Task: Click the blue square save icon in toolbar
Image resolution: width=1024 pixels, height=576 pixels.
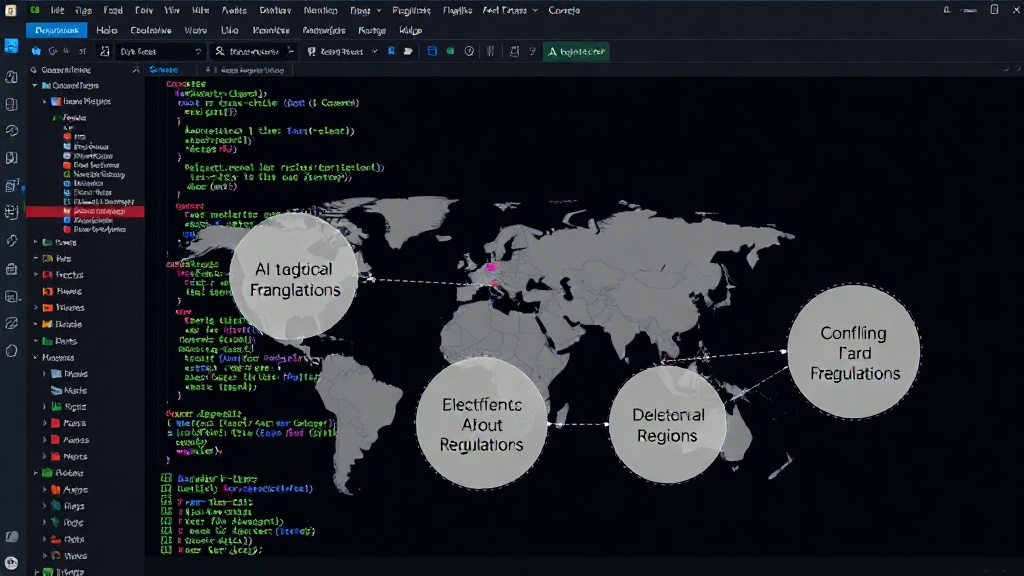Action: point(432,51)
